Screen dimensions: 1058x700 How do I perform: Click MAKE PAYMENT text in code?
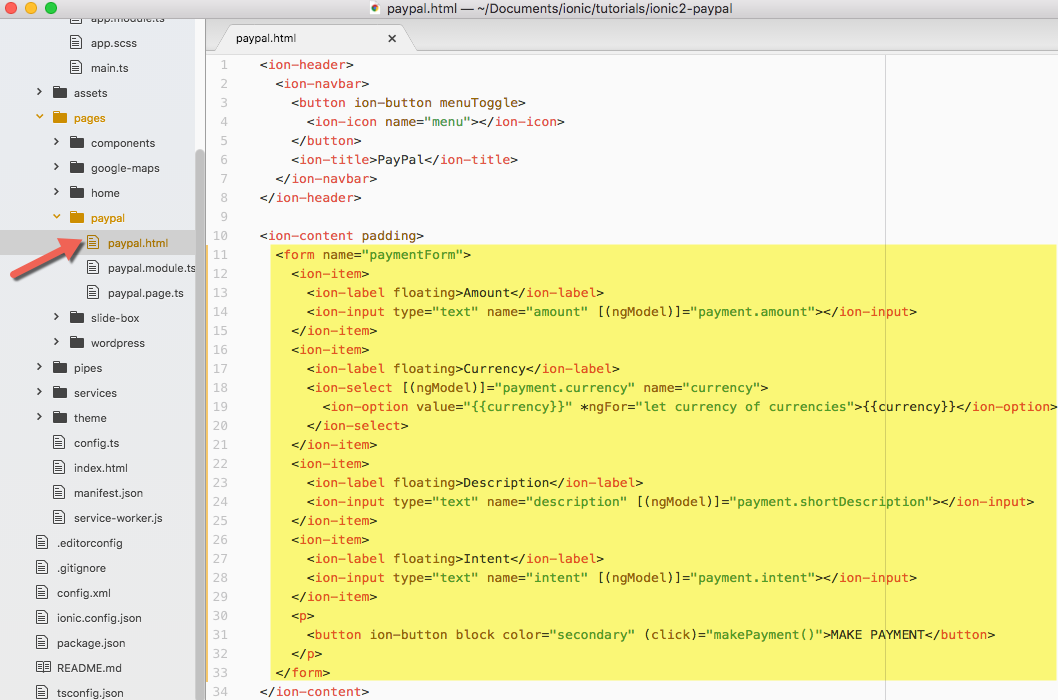(877, 635)
